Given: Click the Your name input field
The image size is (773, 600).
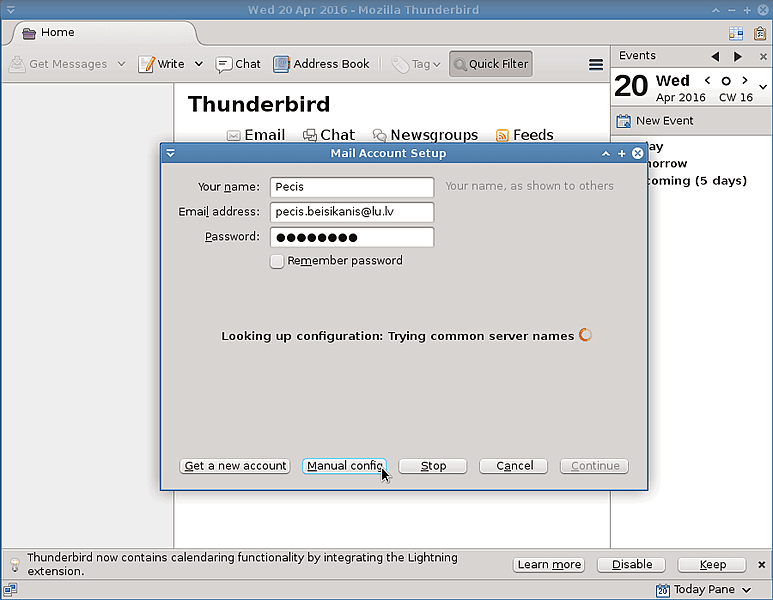Looking at the screenshot, I should tap(352, 187).
